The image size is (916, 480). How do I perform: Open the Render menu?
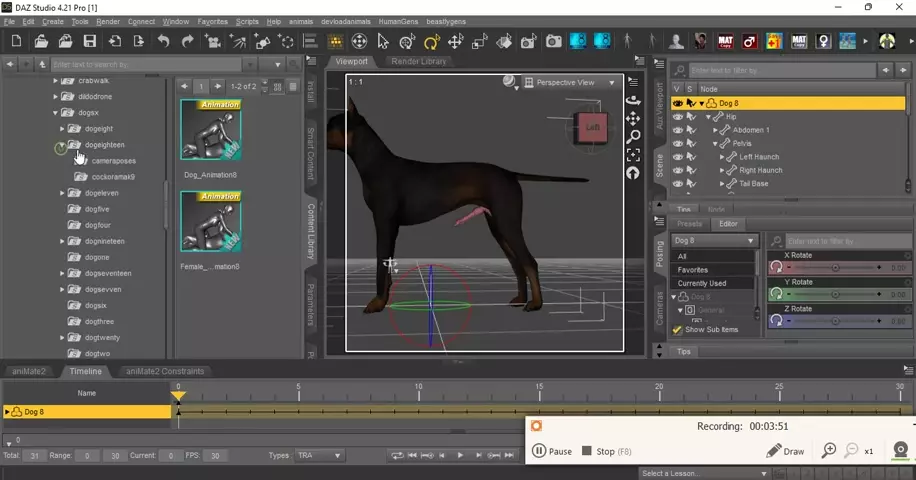107,21
